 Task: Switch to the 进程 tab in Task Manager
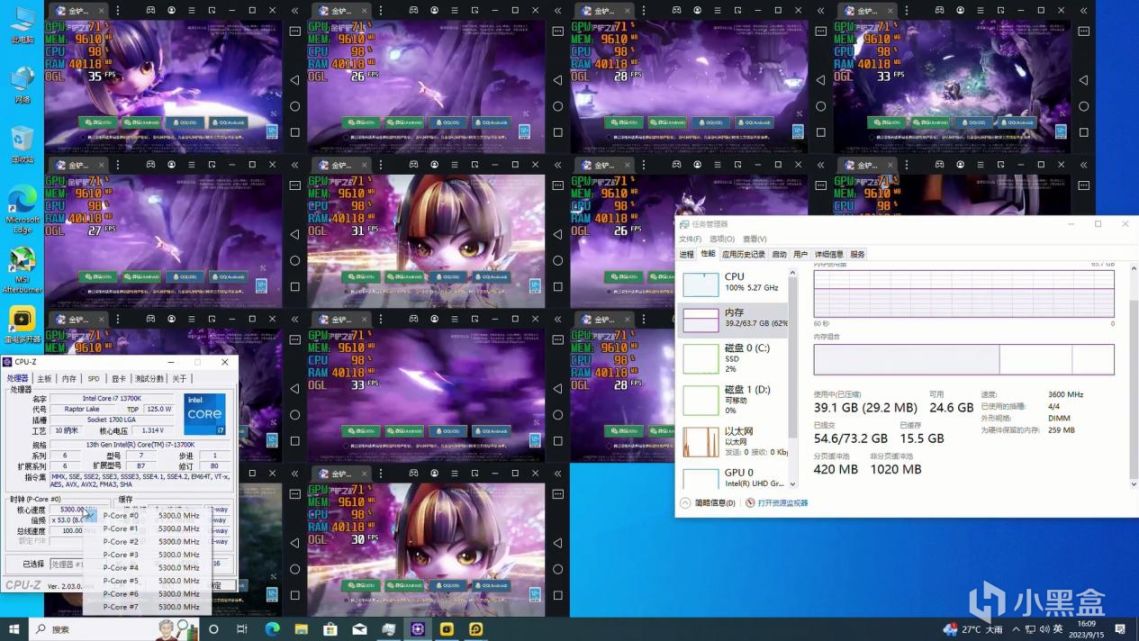tap(686, 254)
